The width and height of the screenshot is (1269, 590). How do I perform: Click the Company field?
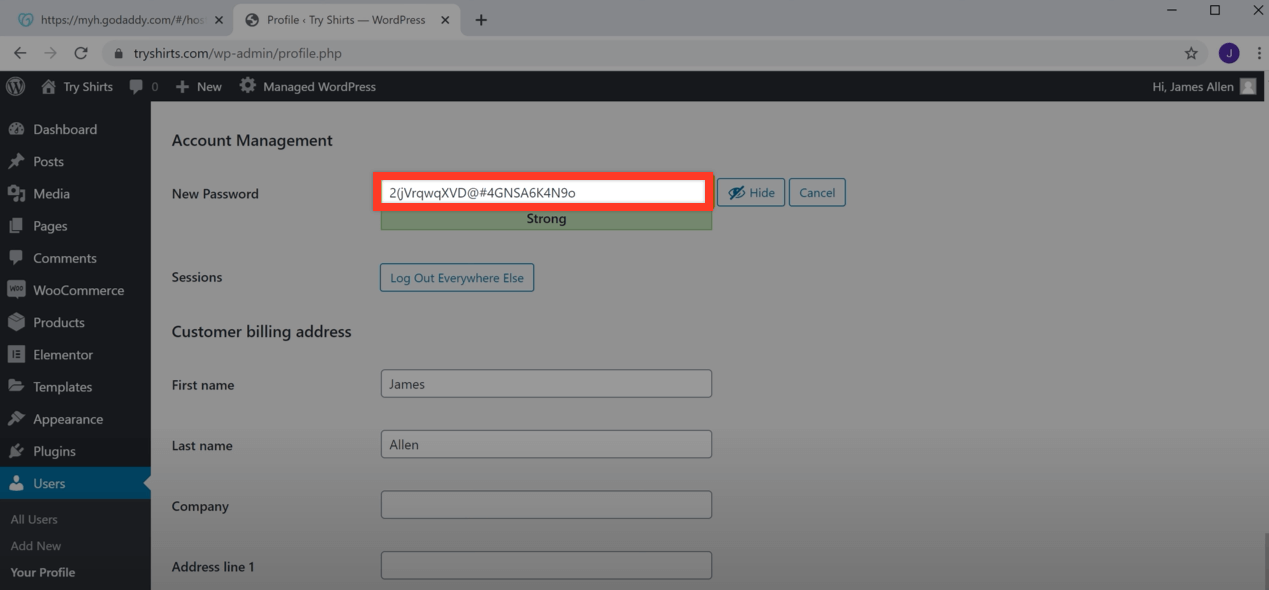tap(546, 505)
